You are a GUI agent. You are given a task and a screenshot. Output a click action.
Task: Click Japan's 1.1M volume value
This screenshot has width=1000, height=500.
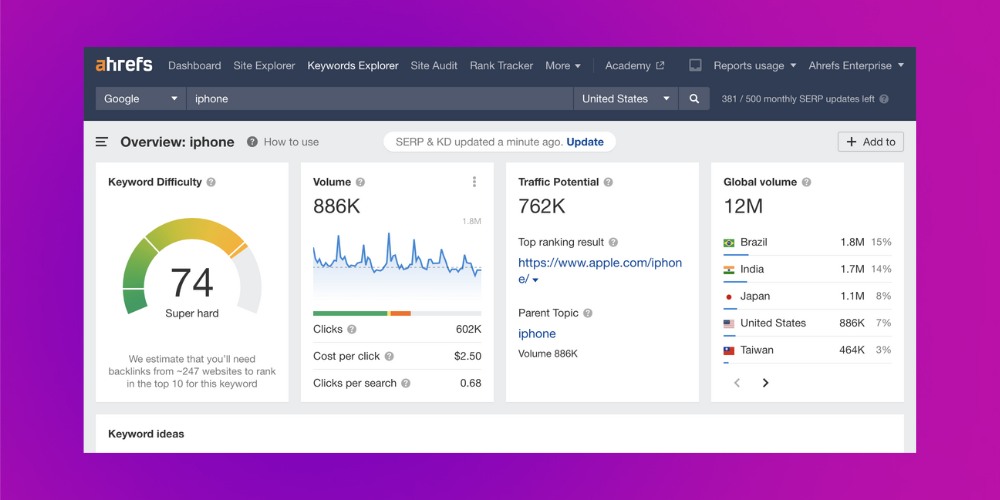point(852,296)
